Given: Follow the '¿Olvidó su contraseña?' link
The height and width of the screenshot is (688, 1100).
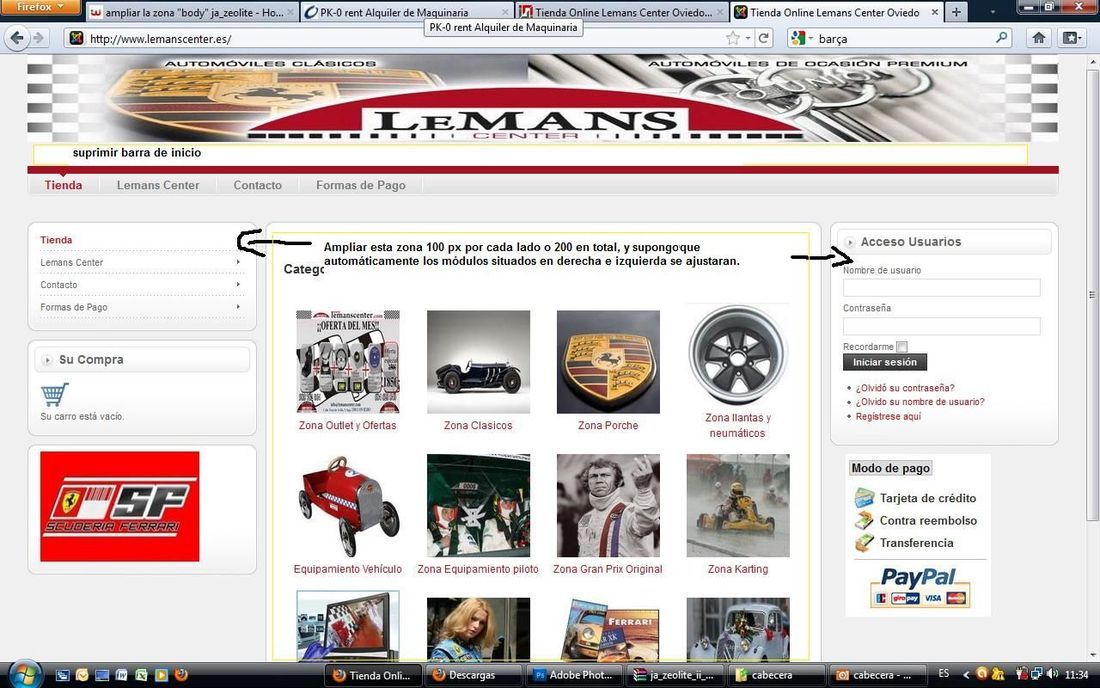Looking at the screenshot, I should [905, 388].
